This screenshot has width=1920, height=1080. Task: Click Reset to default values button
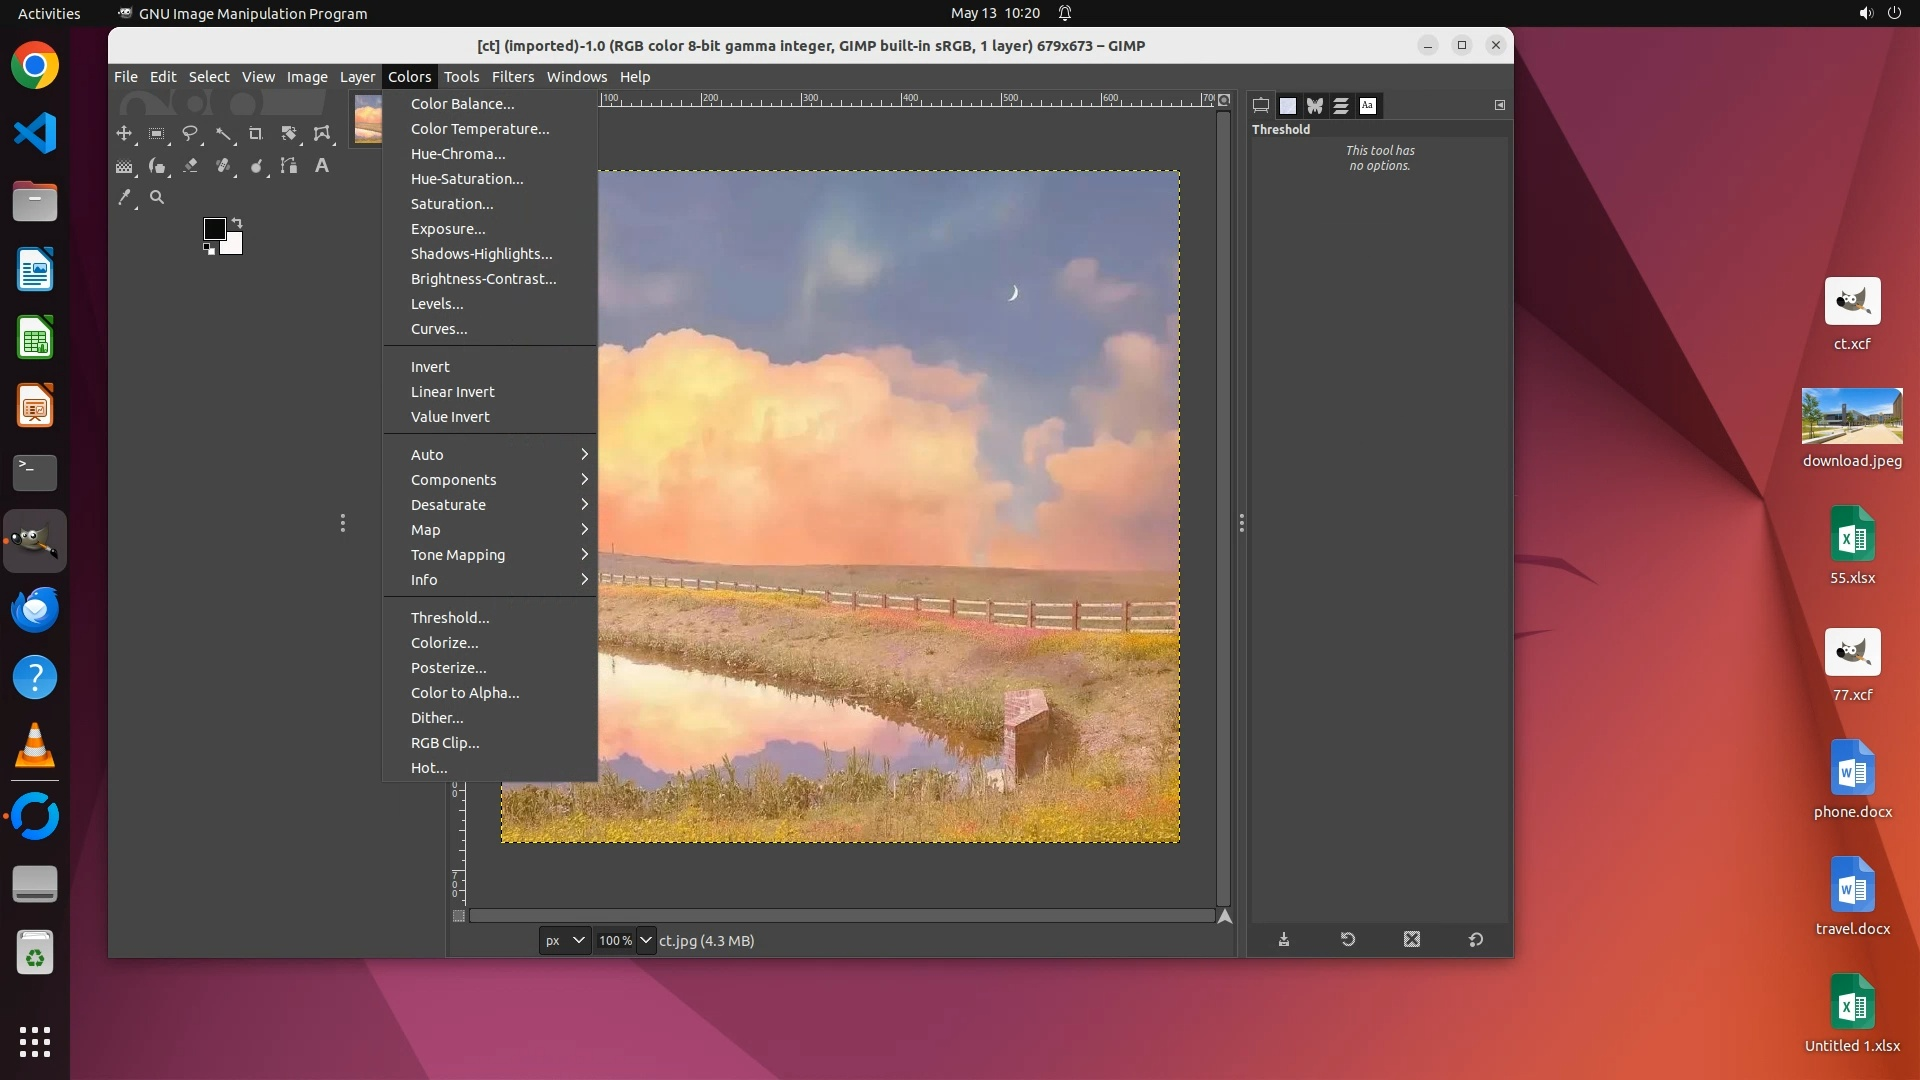tap(1476, 940)
